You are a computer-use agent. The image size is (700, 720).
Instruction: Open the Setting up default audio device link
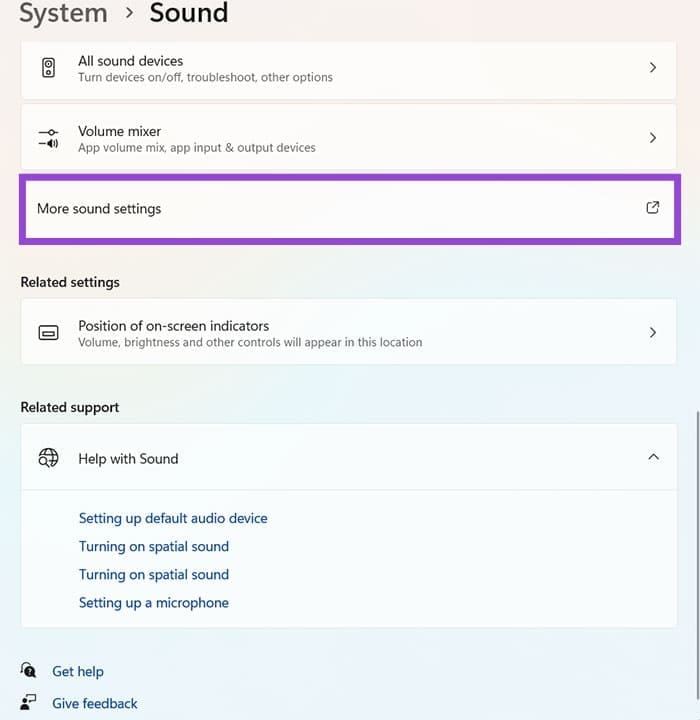173,518
